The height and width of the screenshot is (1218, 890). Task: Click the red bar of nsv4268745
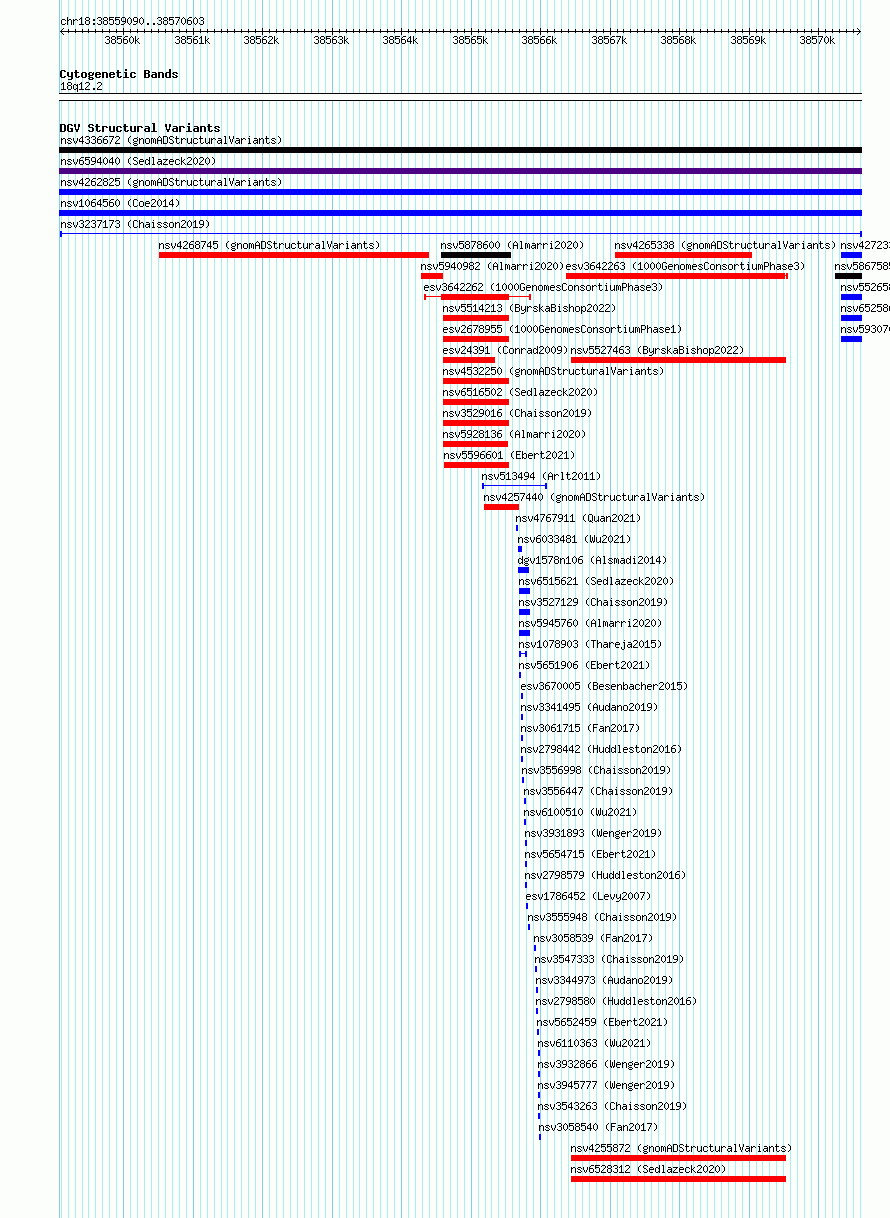pos(294,255)
